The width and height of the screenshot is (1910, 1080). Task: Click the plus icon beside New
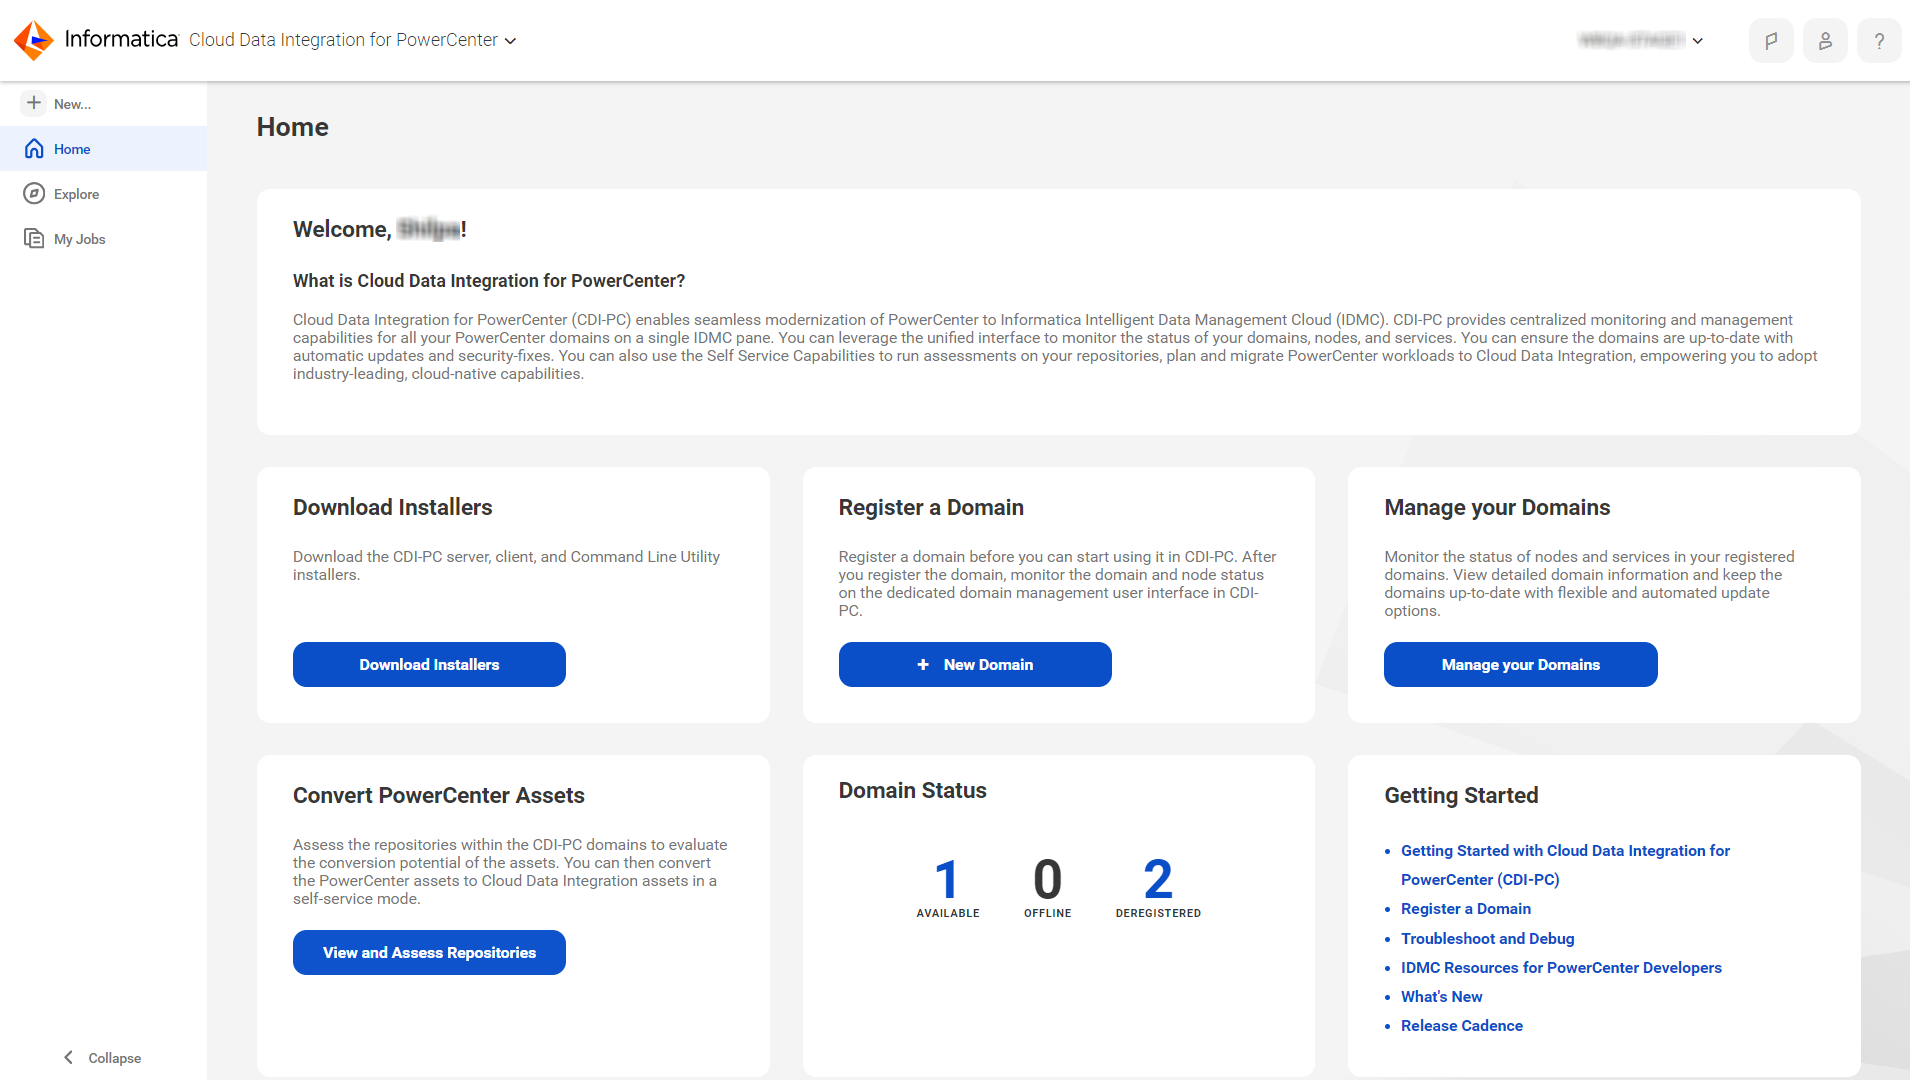pyautogui.click(x=34, y=103)
